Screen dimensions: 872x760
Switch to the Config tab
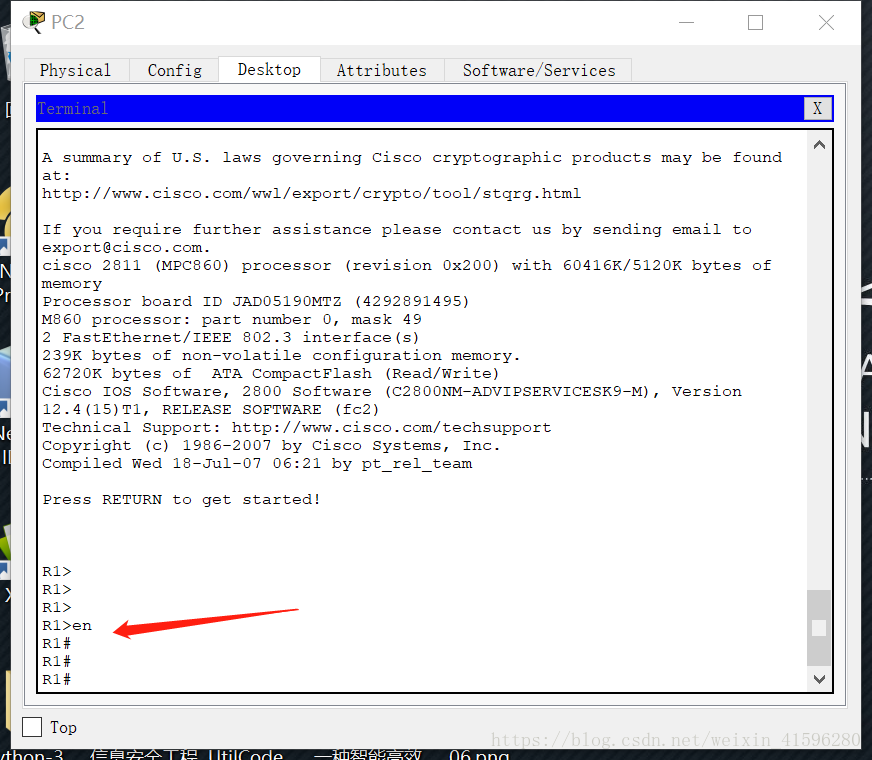coord(175,71)
